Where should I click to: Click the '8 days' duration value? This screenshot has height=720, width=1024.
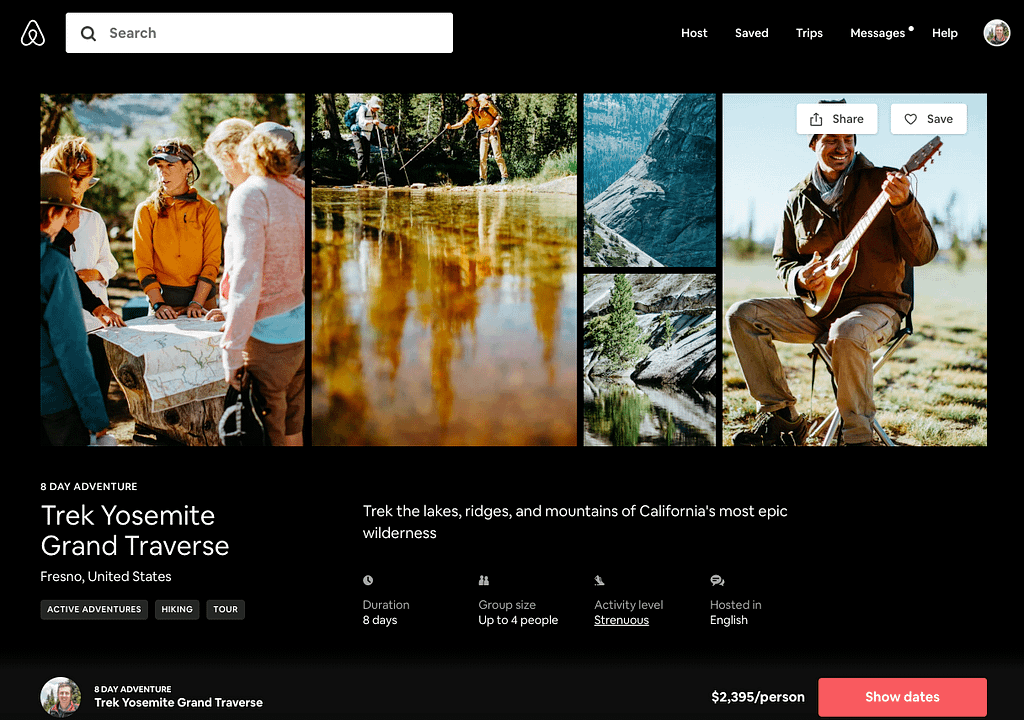380,620
